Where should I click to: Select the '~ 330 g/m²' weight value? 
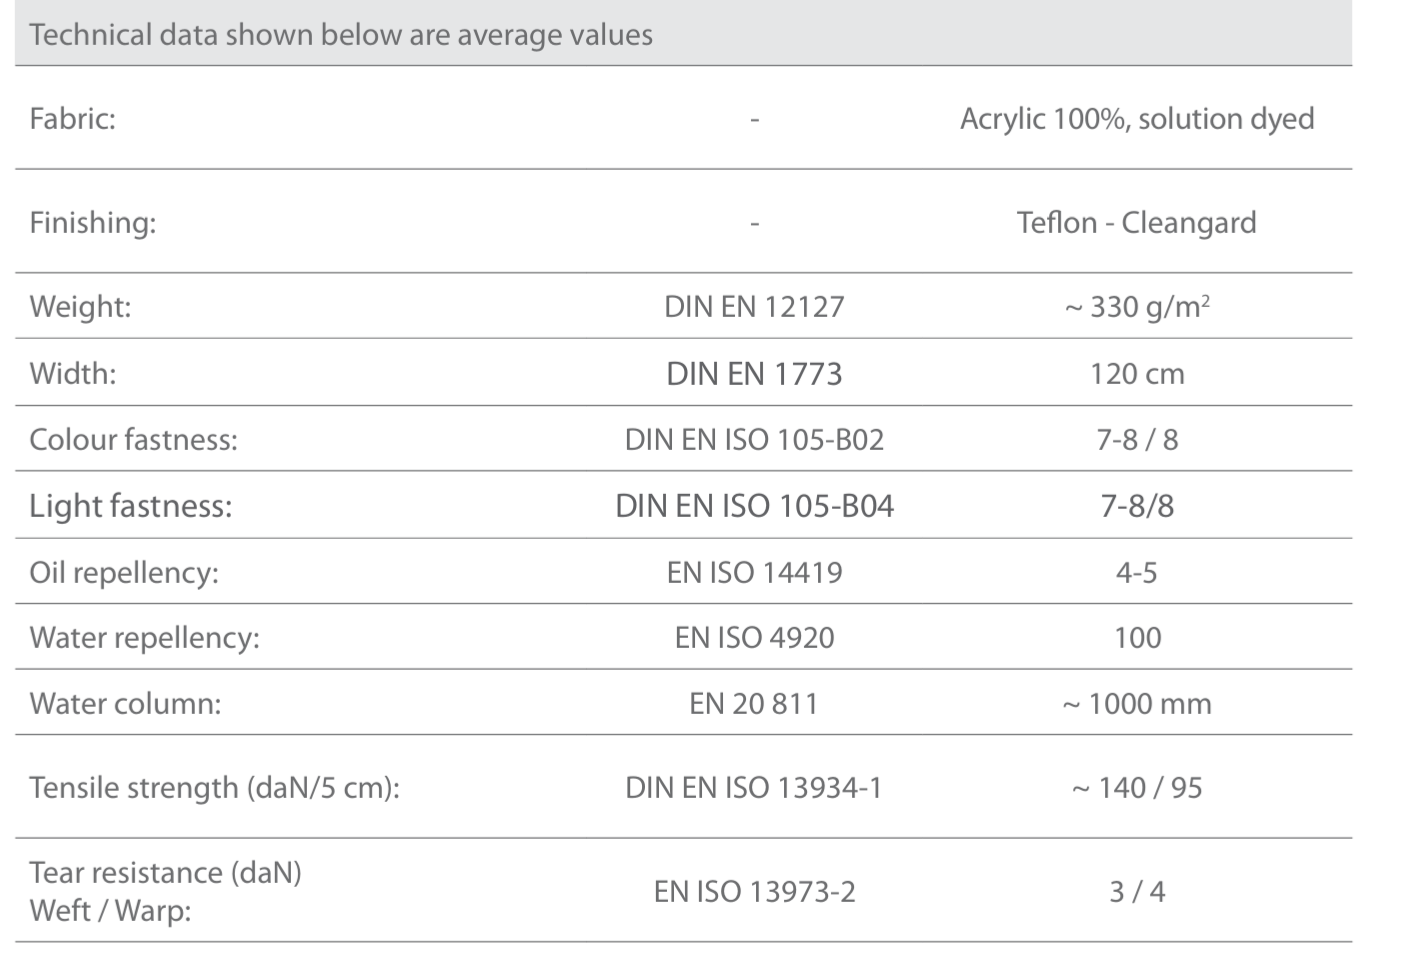pyautogui.click(x=1136, y=306)
